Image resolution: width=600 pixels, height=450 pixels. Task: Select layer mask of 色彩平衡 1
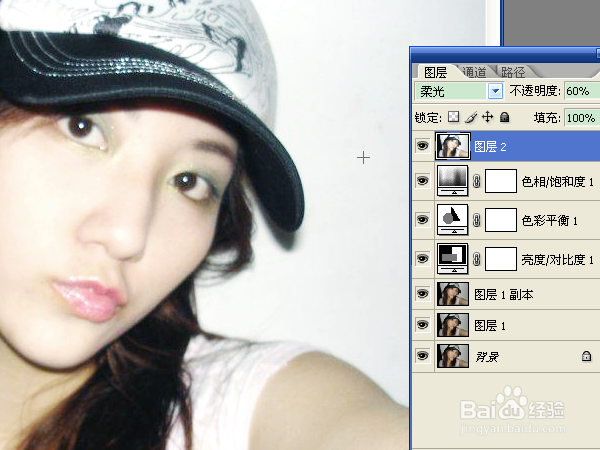(501, 220)
